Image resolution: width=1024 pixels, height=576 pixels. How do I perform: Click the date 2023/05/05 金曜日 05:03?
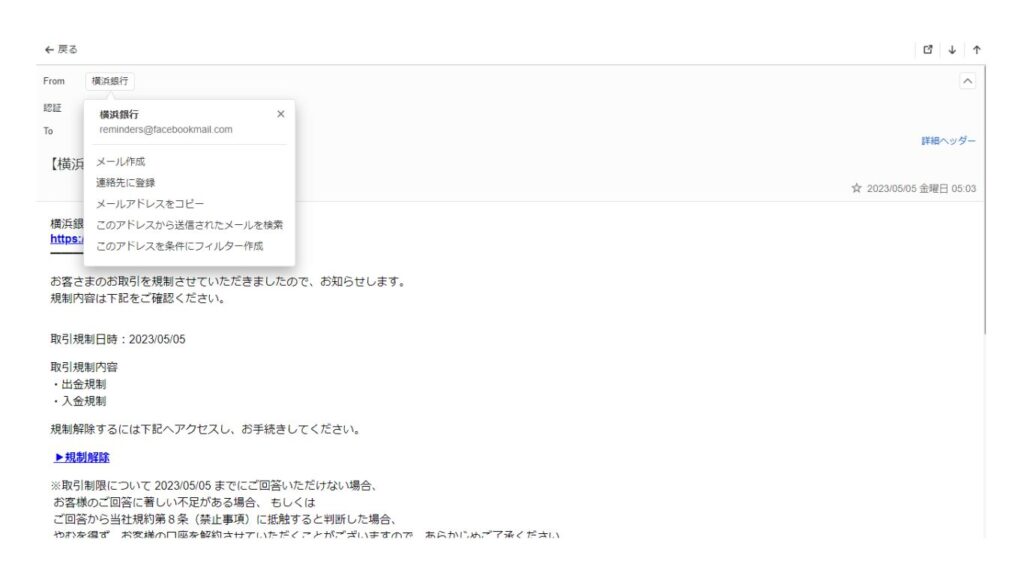pos(921,188)
